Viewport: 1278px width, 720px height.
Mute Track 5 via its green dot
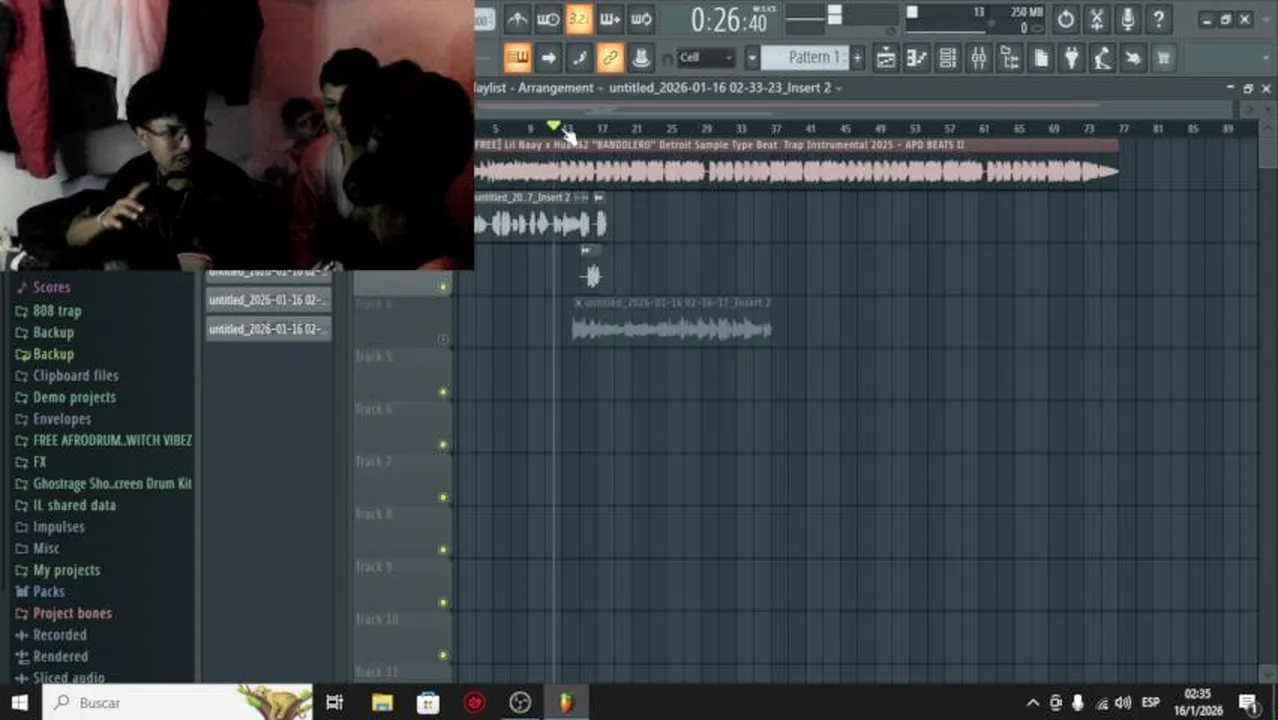tap(443, 392)
